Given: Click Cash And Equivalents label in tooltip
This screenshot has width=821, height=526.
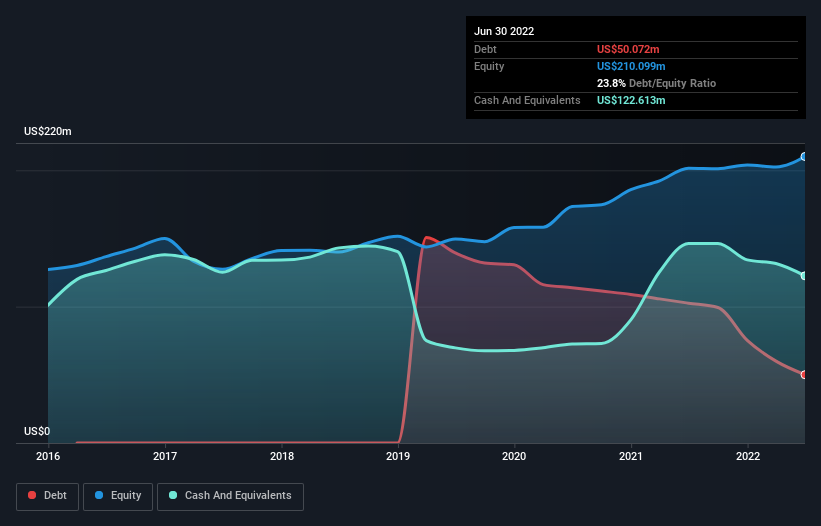Looking at the screenshot, I should coord(527,100).
